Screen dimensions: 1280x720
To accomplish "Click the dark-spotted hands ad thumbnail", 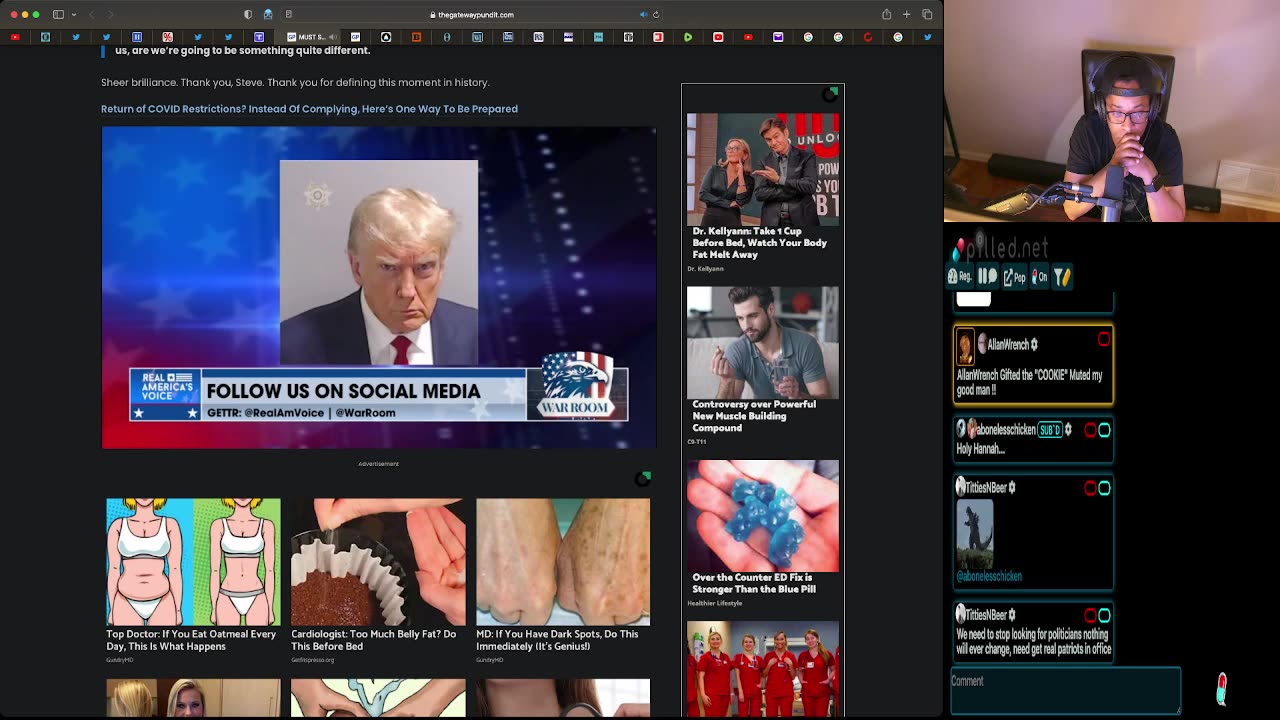I will pos(563,562).
